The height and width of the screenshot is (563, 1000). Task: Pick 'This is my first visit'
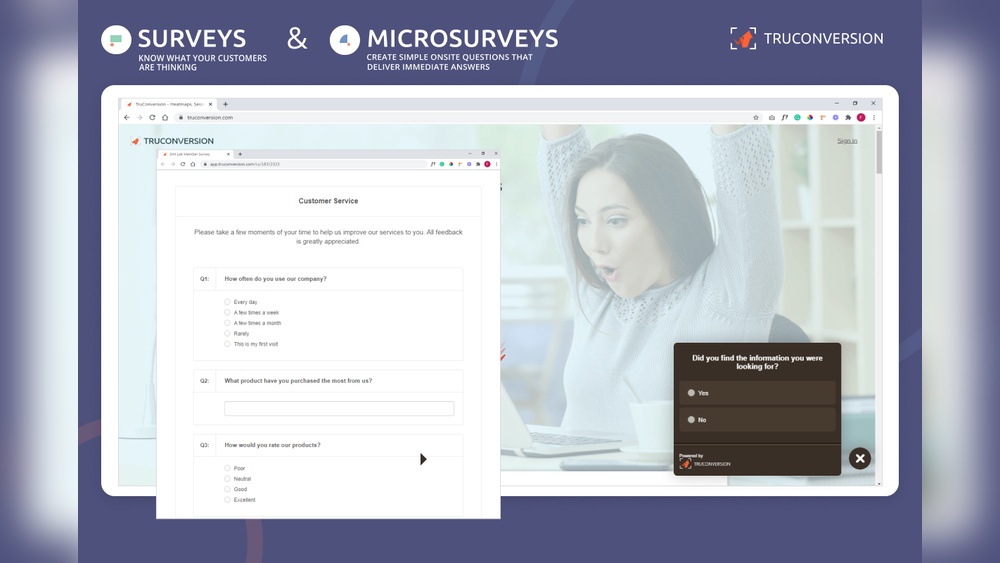click(x=227, y=344)
